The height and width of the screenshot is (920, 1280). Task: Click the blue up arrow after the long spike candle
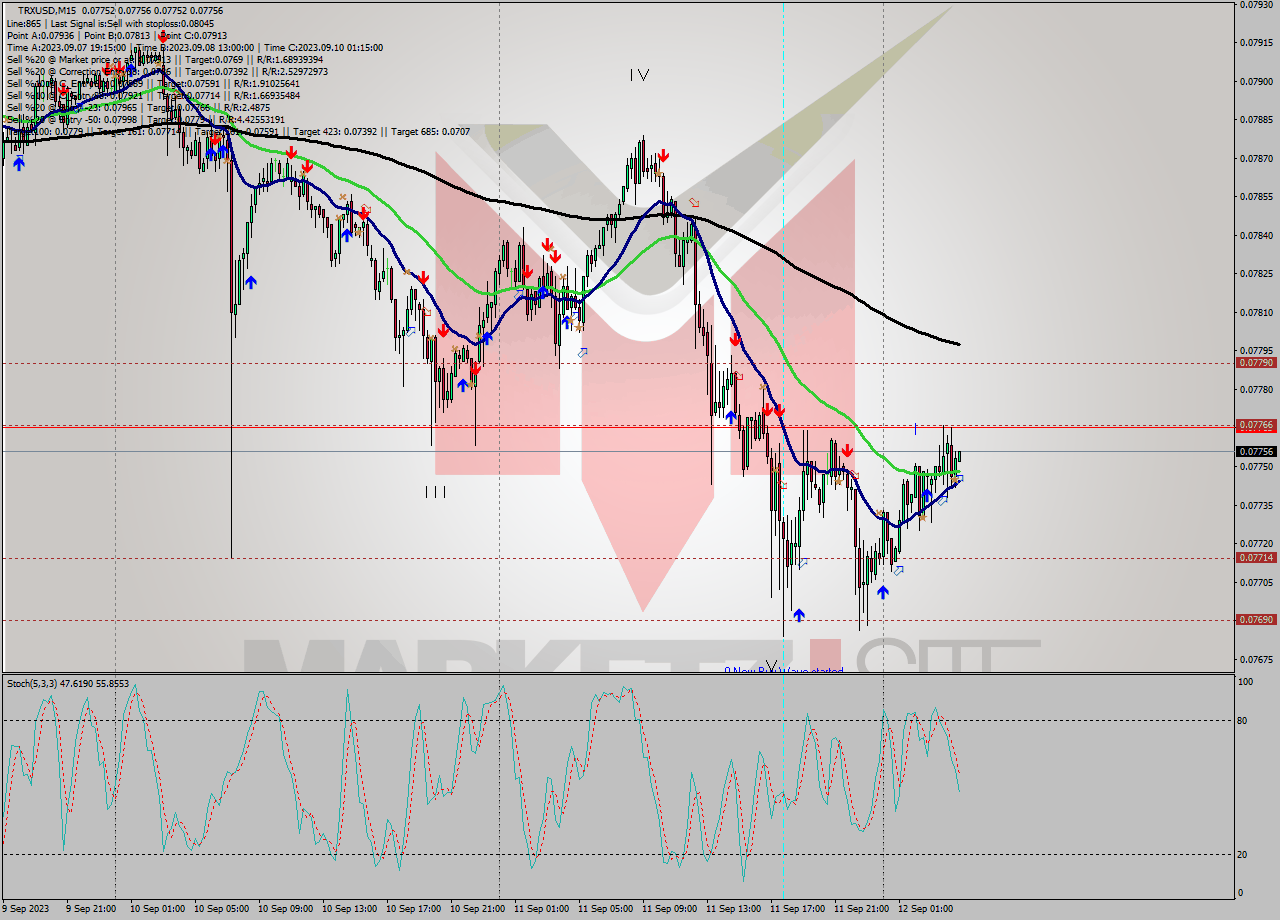click(250, 282)
